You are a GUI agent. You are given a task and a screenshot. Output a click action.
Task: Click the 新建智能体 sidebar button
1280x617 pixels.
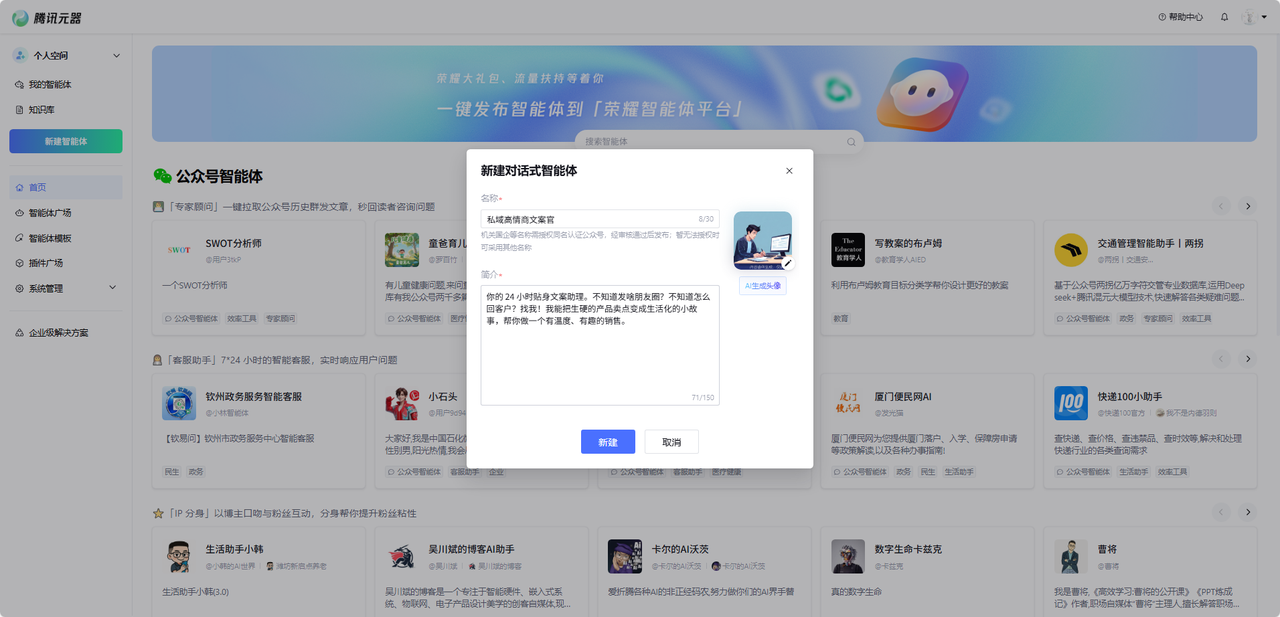coord(66,141)
